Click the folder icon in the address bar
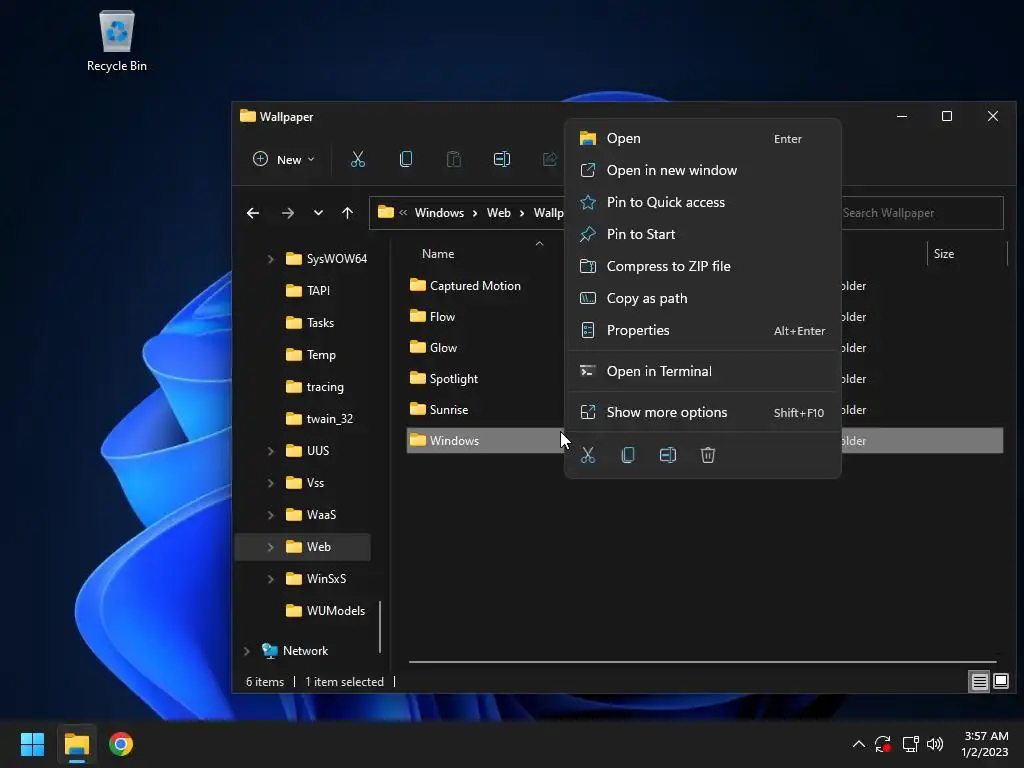 point(386,212)
